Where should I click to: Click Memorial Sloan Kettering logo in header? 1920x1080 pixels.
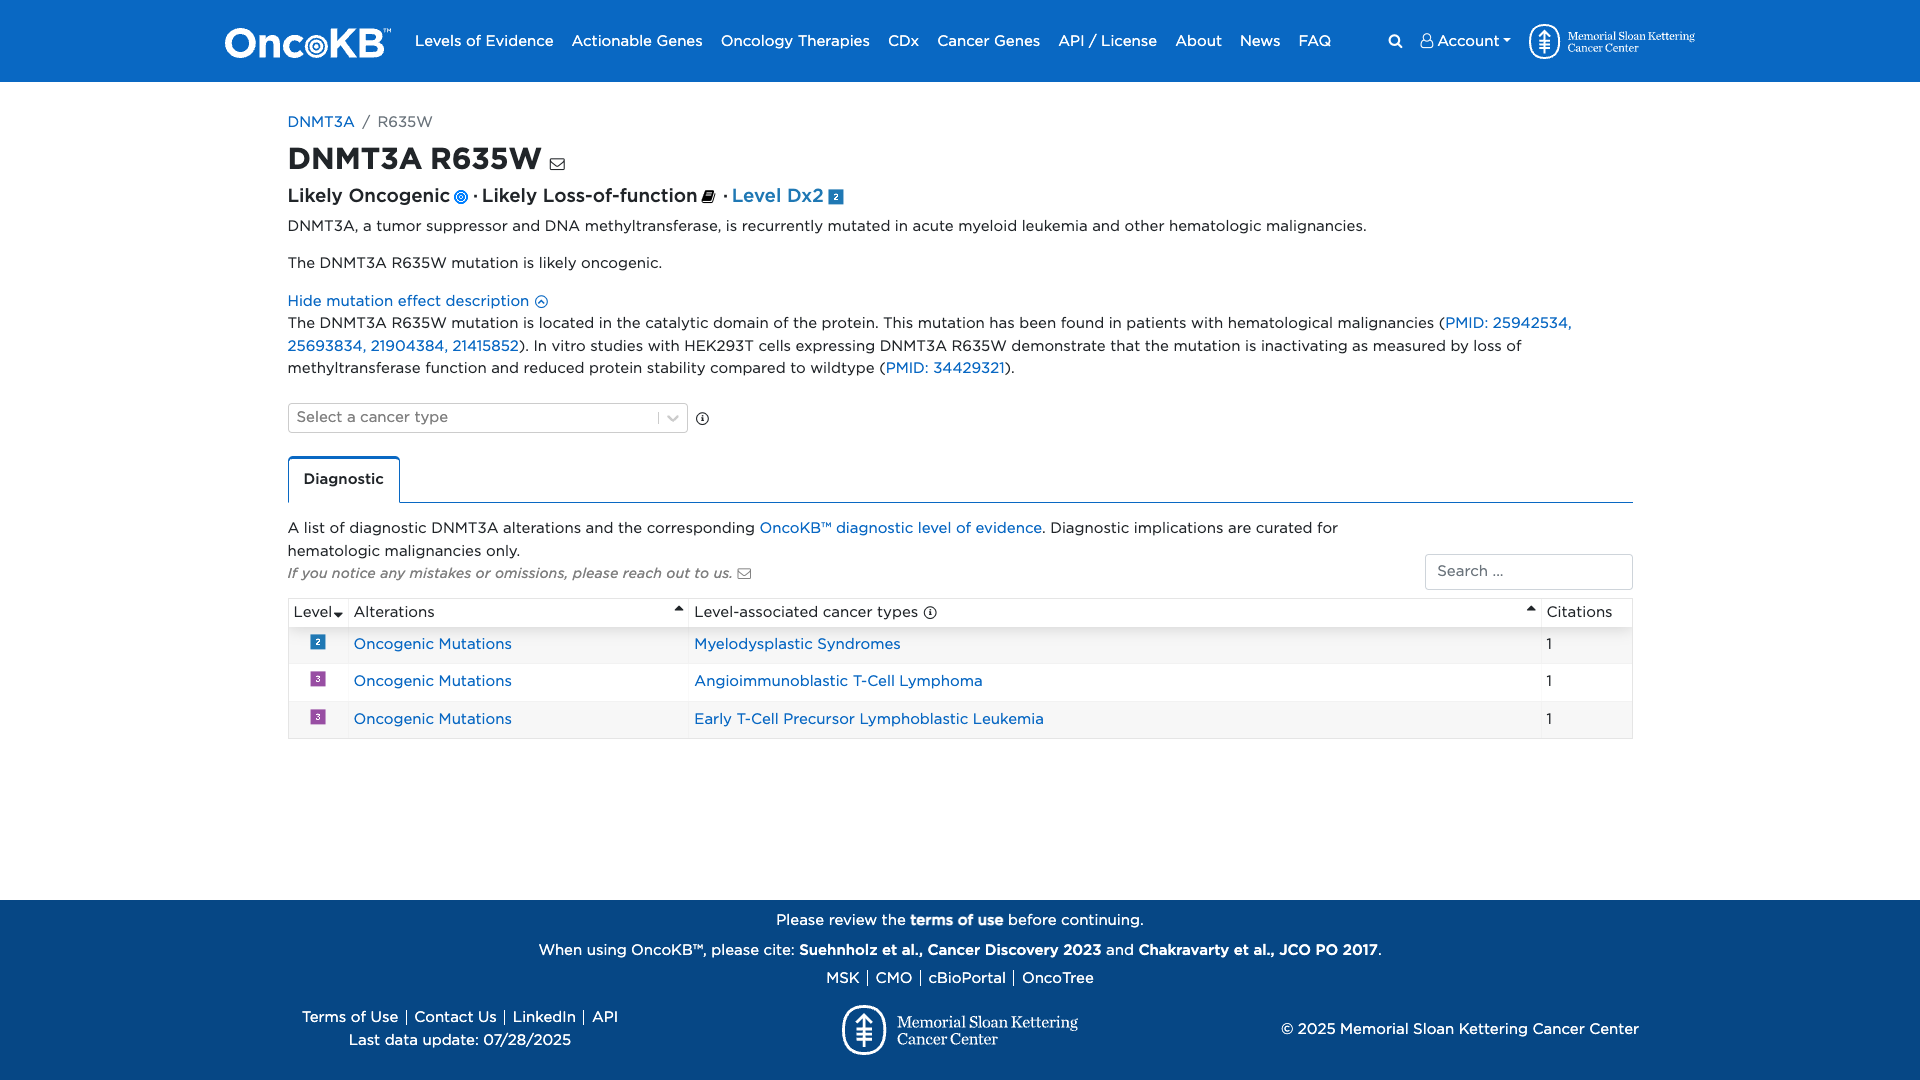click(1611, 41)
